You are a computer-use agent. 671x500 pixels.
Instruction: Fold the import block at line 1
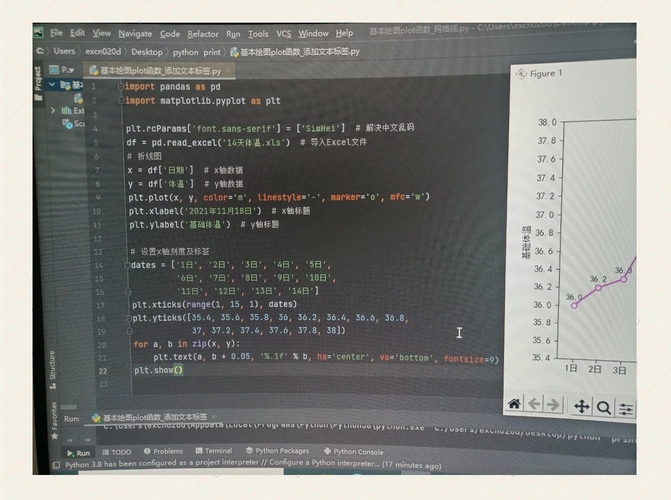[x=121, y=87]
